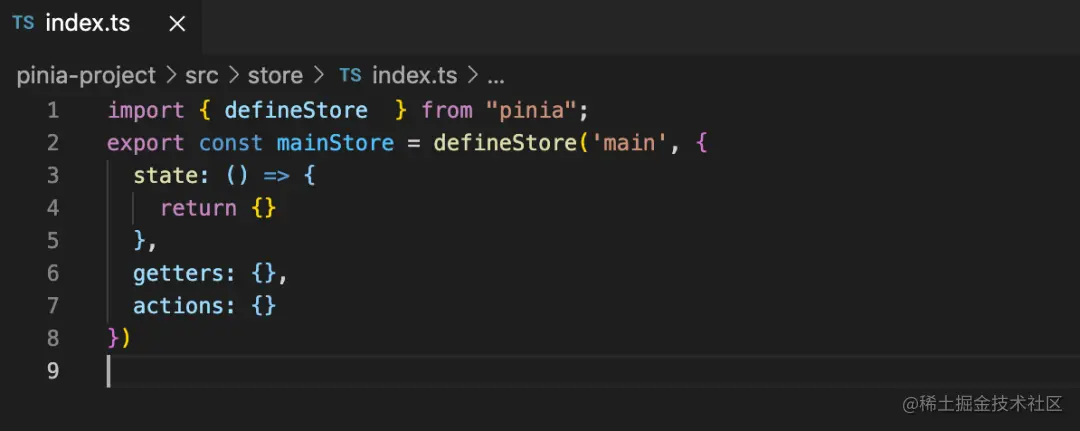Click the TS icon in breadcrumb
1080x431 pixels.
pyautogui.click(x=350, y=74)
